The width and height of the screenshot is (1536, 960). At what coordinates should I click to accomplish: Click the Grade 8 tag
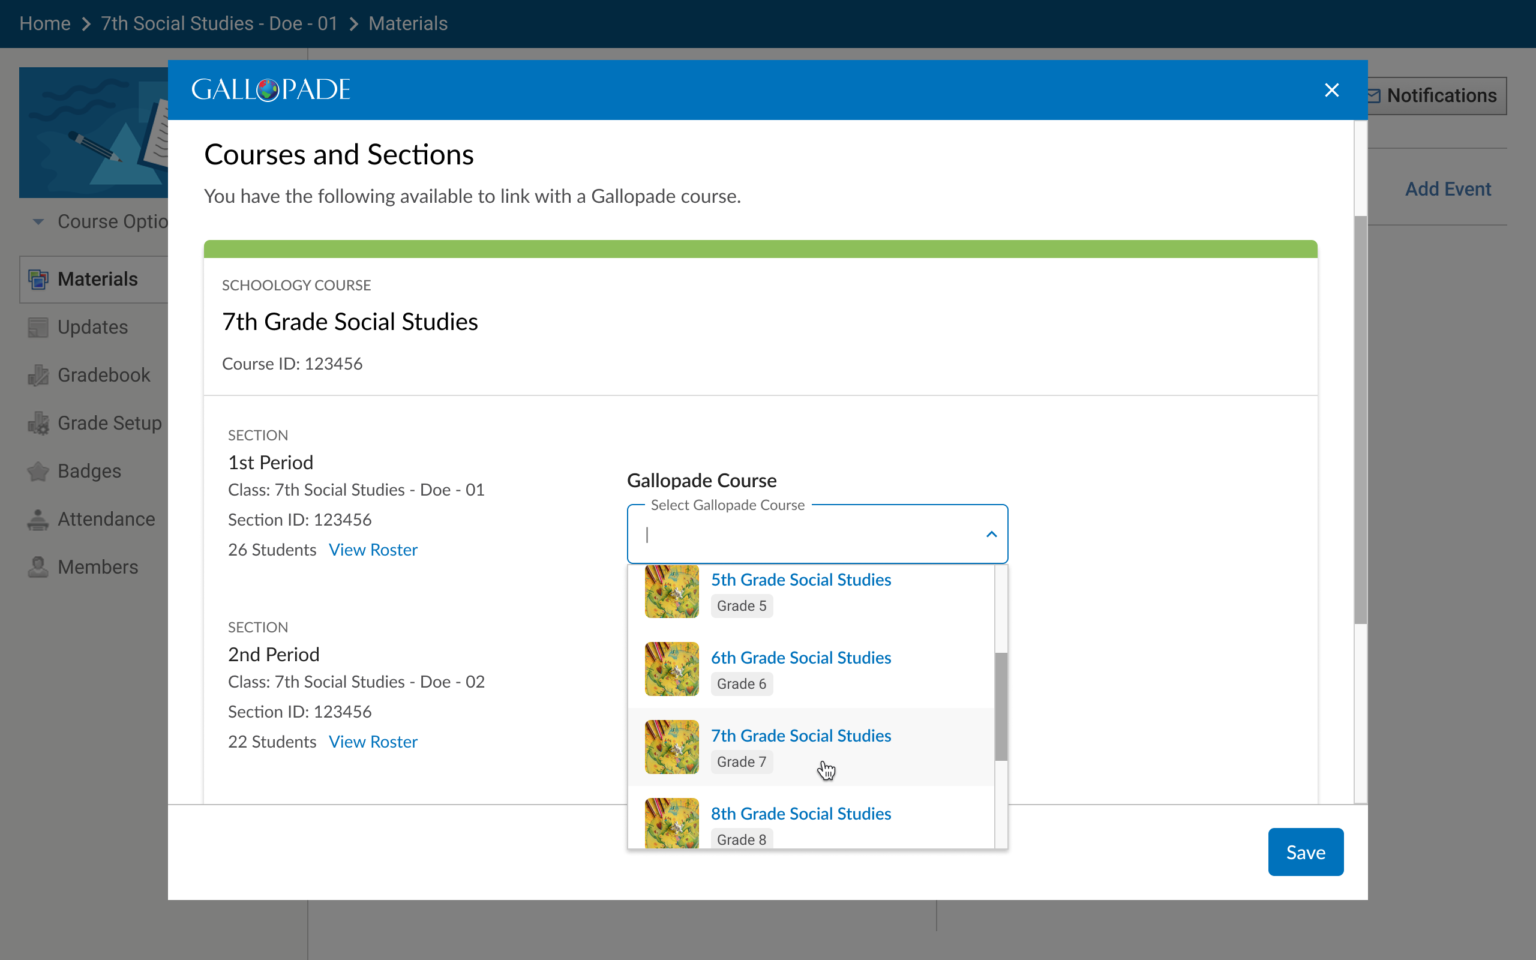[742, 838]
